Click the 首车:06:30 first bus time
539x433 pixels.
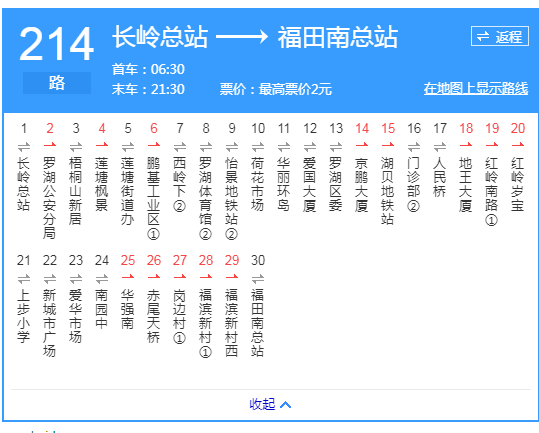coord(148,69)
